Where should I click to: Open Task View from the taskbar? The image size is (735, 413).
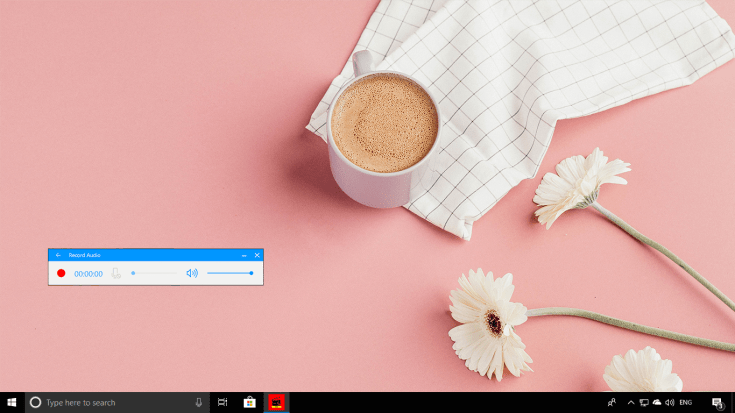(x=222, y=402)
